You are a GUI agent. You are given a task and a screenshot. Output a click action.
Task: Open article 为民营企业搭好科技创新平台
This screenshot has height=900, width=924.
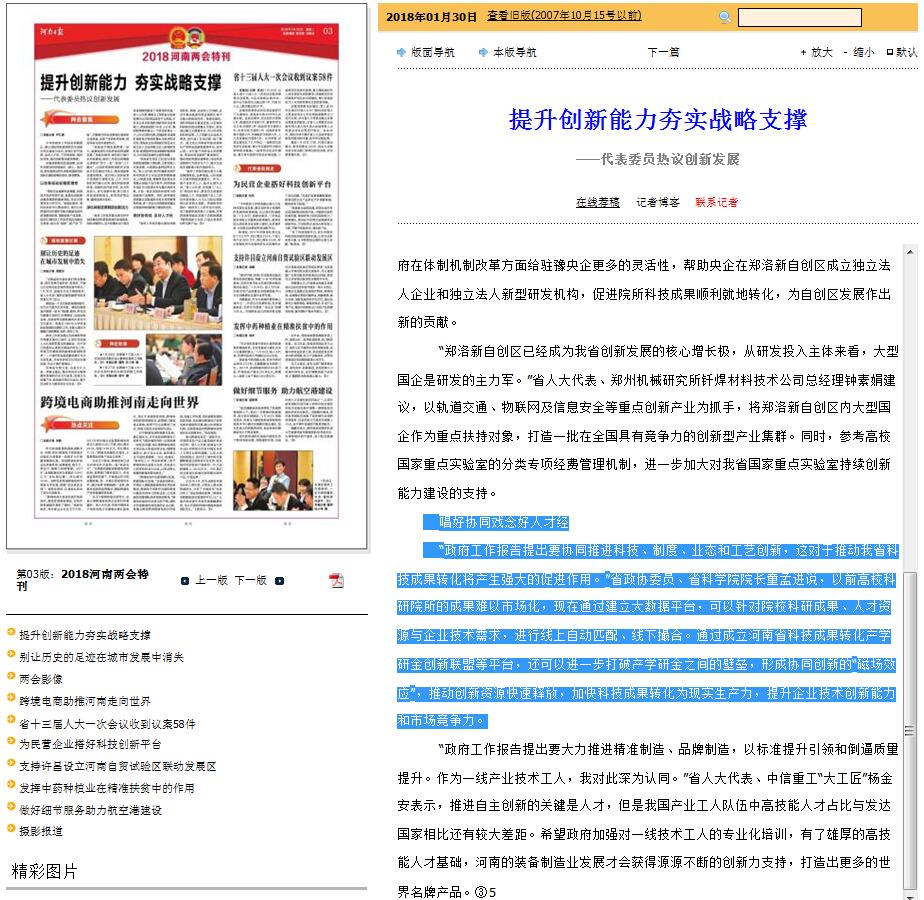pyautogui.click(x=90, y=744)
